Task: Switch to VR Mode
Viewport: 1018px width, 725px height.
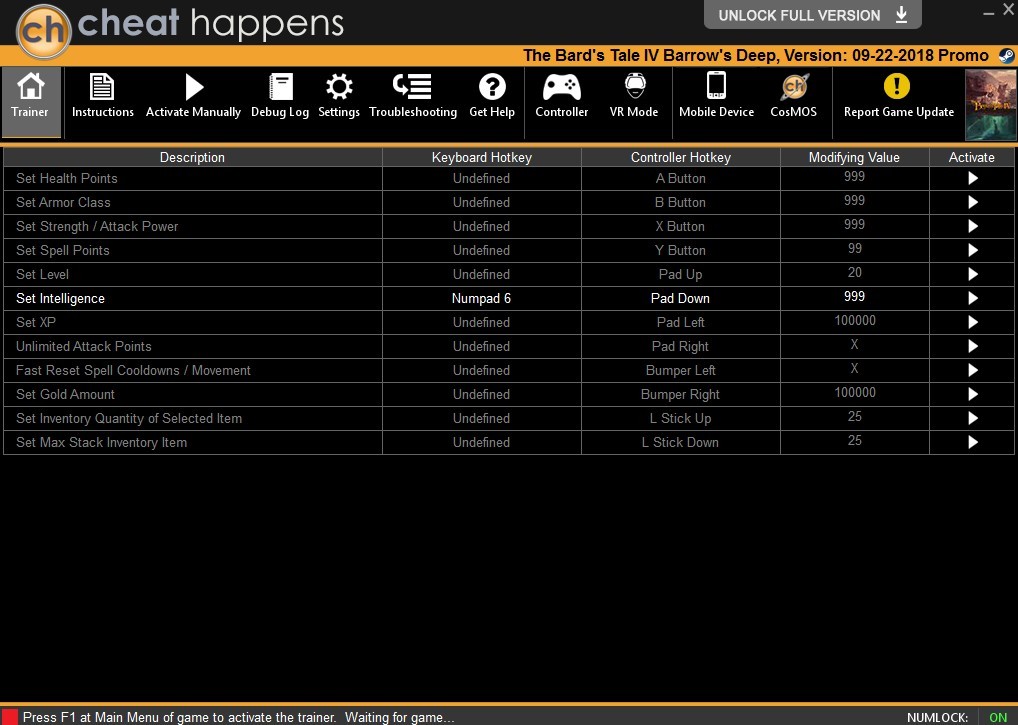Action: [x=634, y=96]
